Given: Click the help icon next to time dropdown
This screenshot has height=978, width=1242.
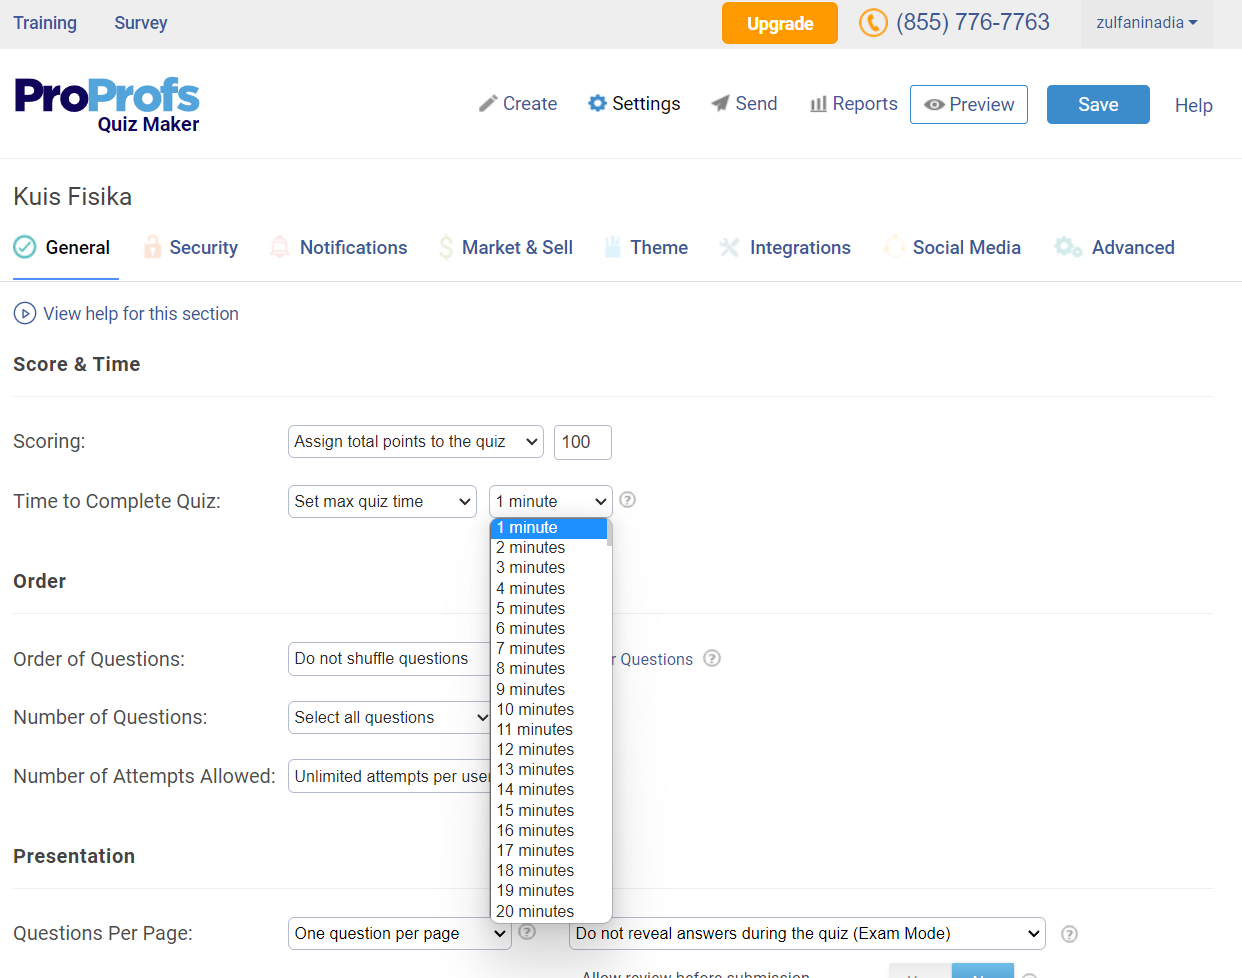Looking at the screenshot, I should tap(628, 500).
